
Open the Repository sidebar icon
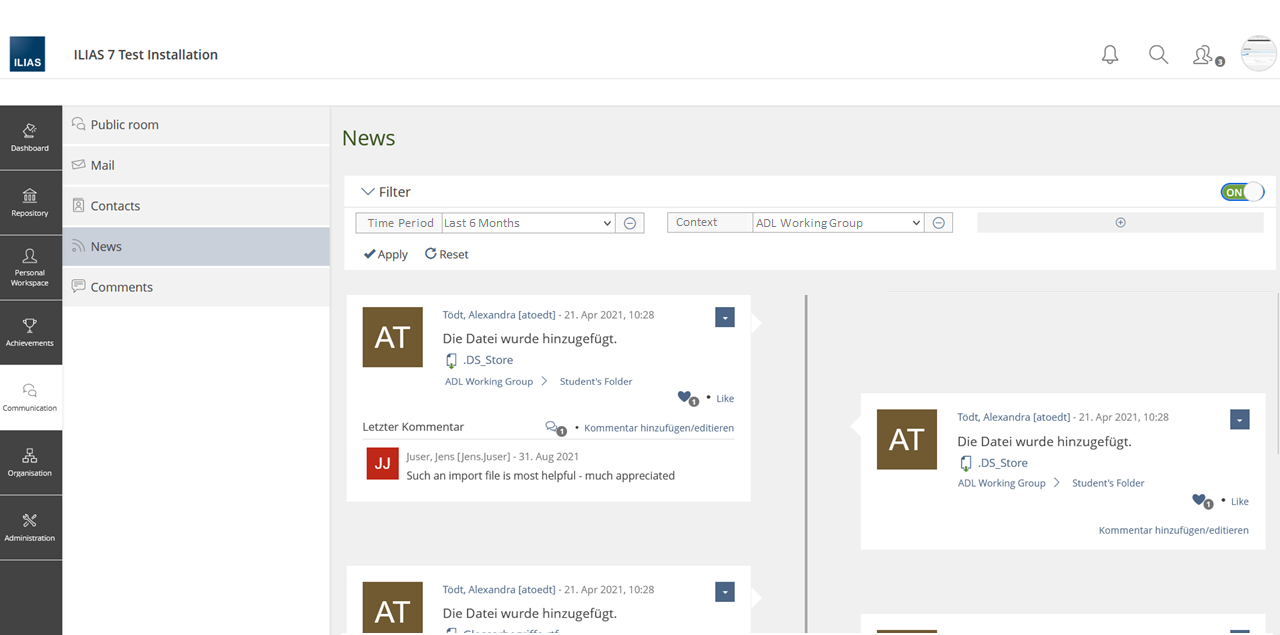point(30,202)
